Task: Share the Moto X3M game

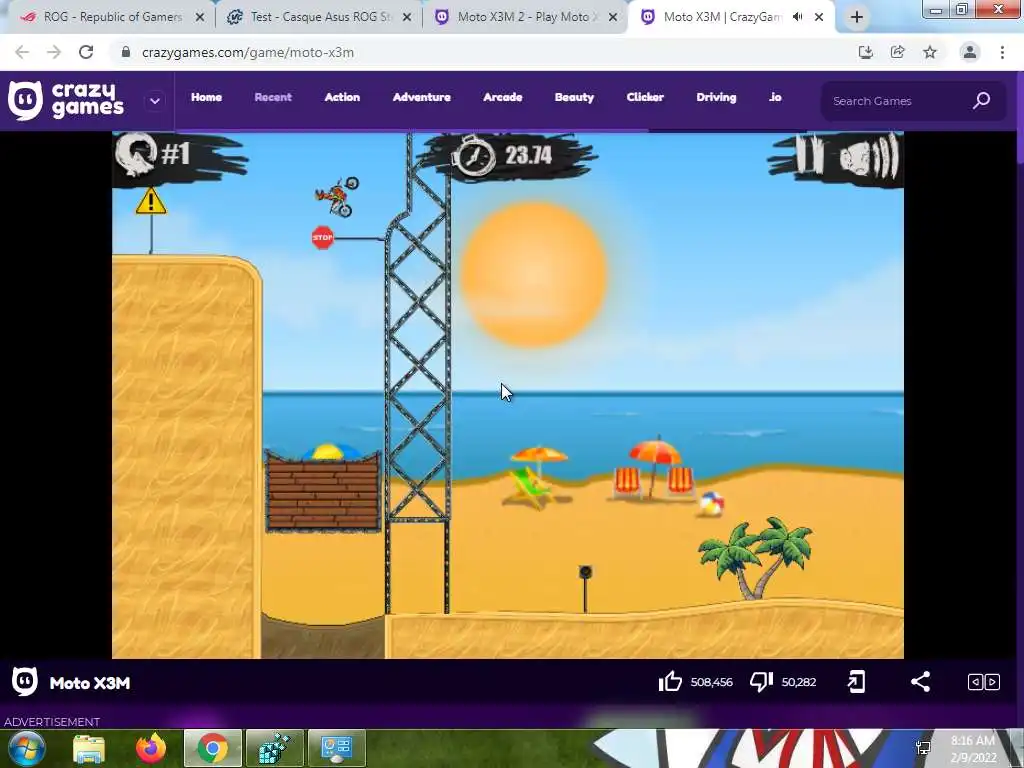Action: (x=920, y=682)
